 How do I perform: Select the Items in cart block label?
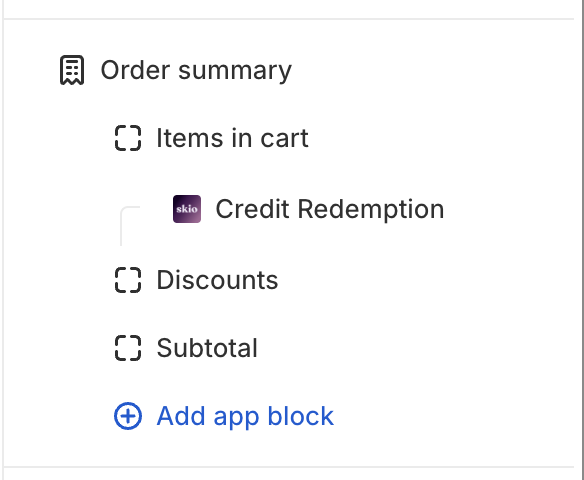232,138
